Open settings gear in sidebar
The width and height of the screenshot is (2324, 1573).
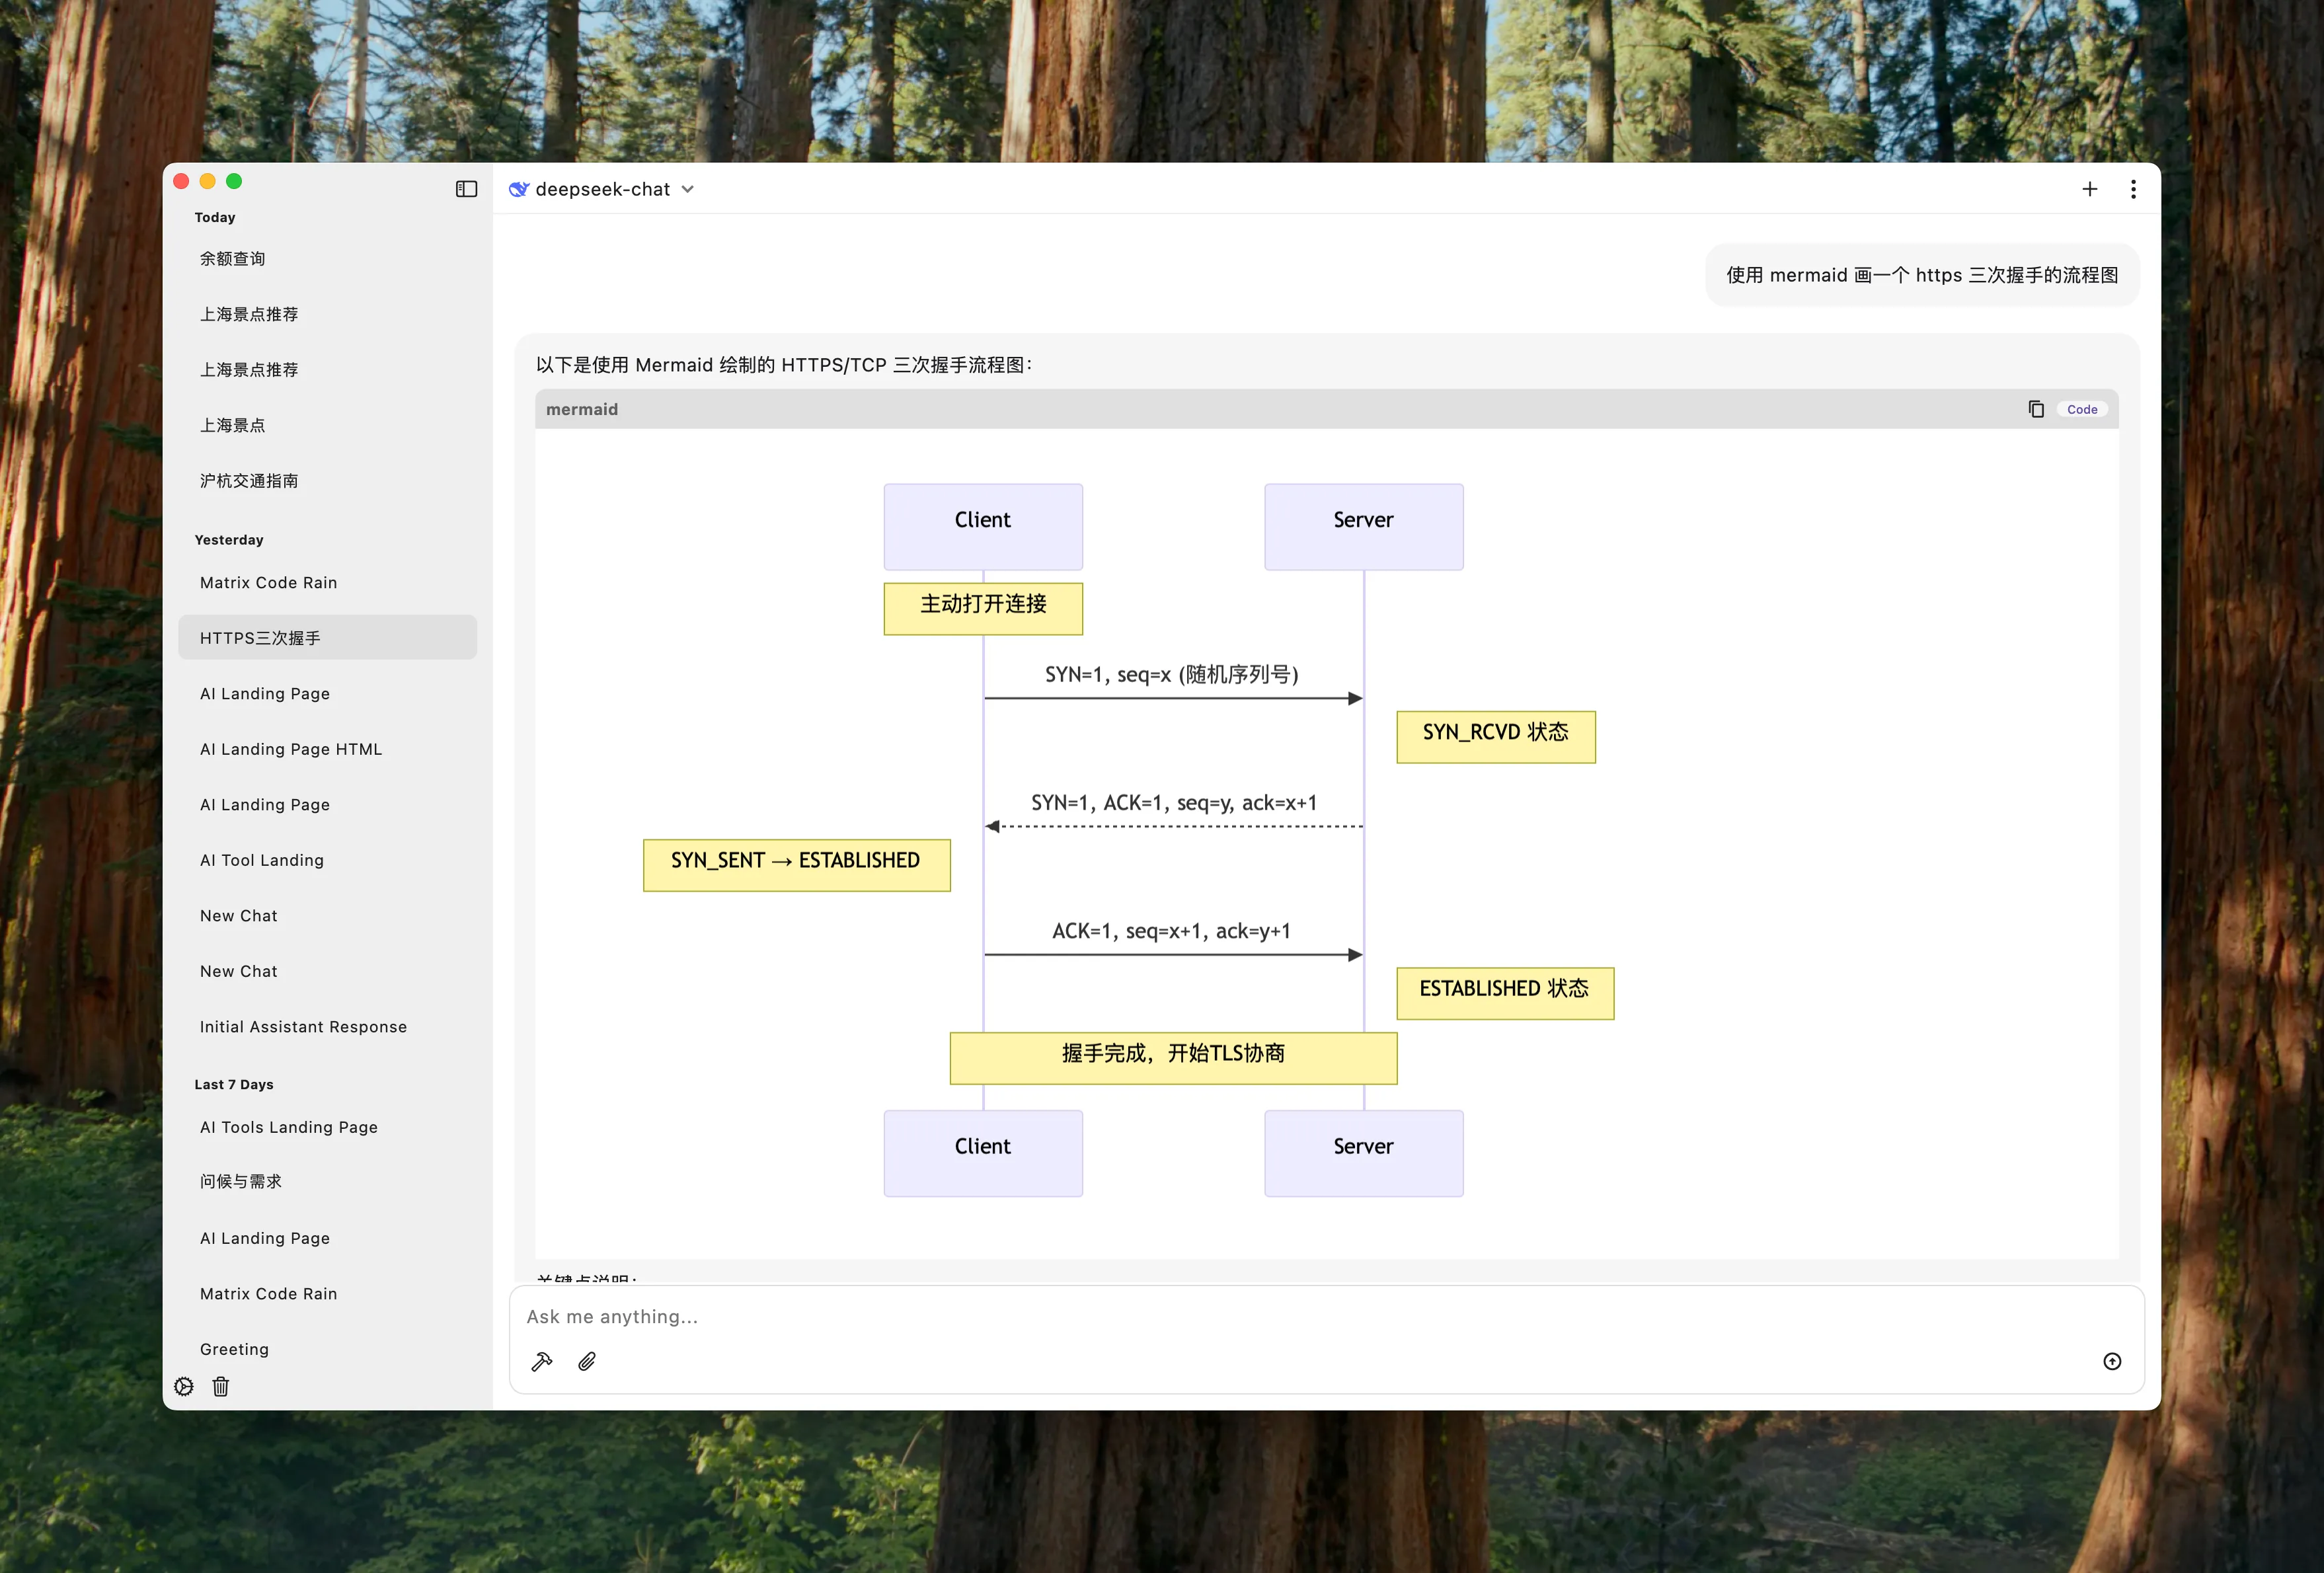coord(184,1386)
